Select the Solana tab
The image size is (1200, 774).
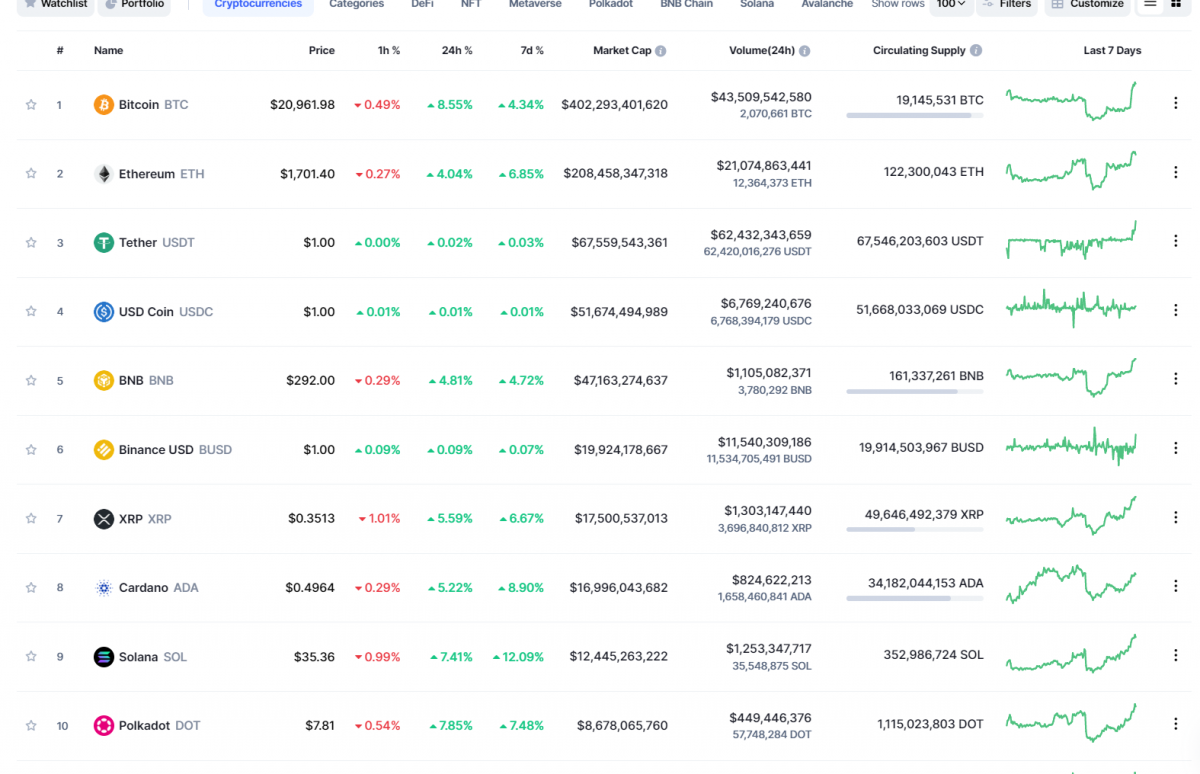tap(757, 5)
